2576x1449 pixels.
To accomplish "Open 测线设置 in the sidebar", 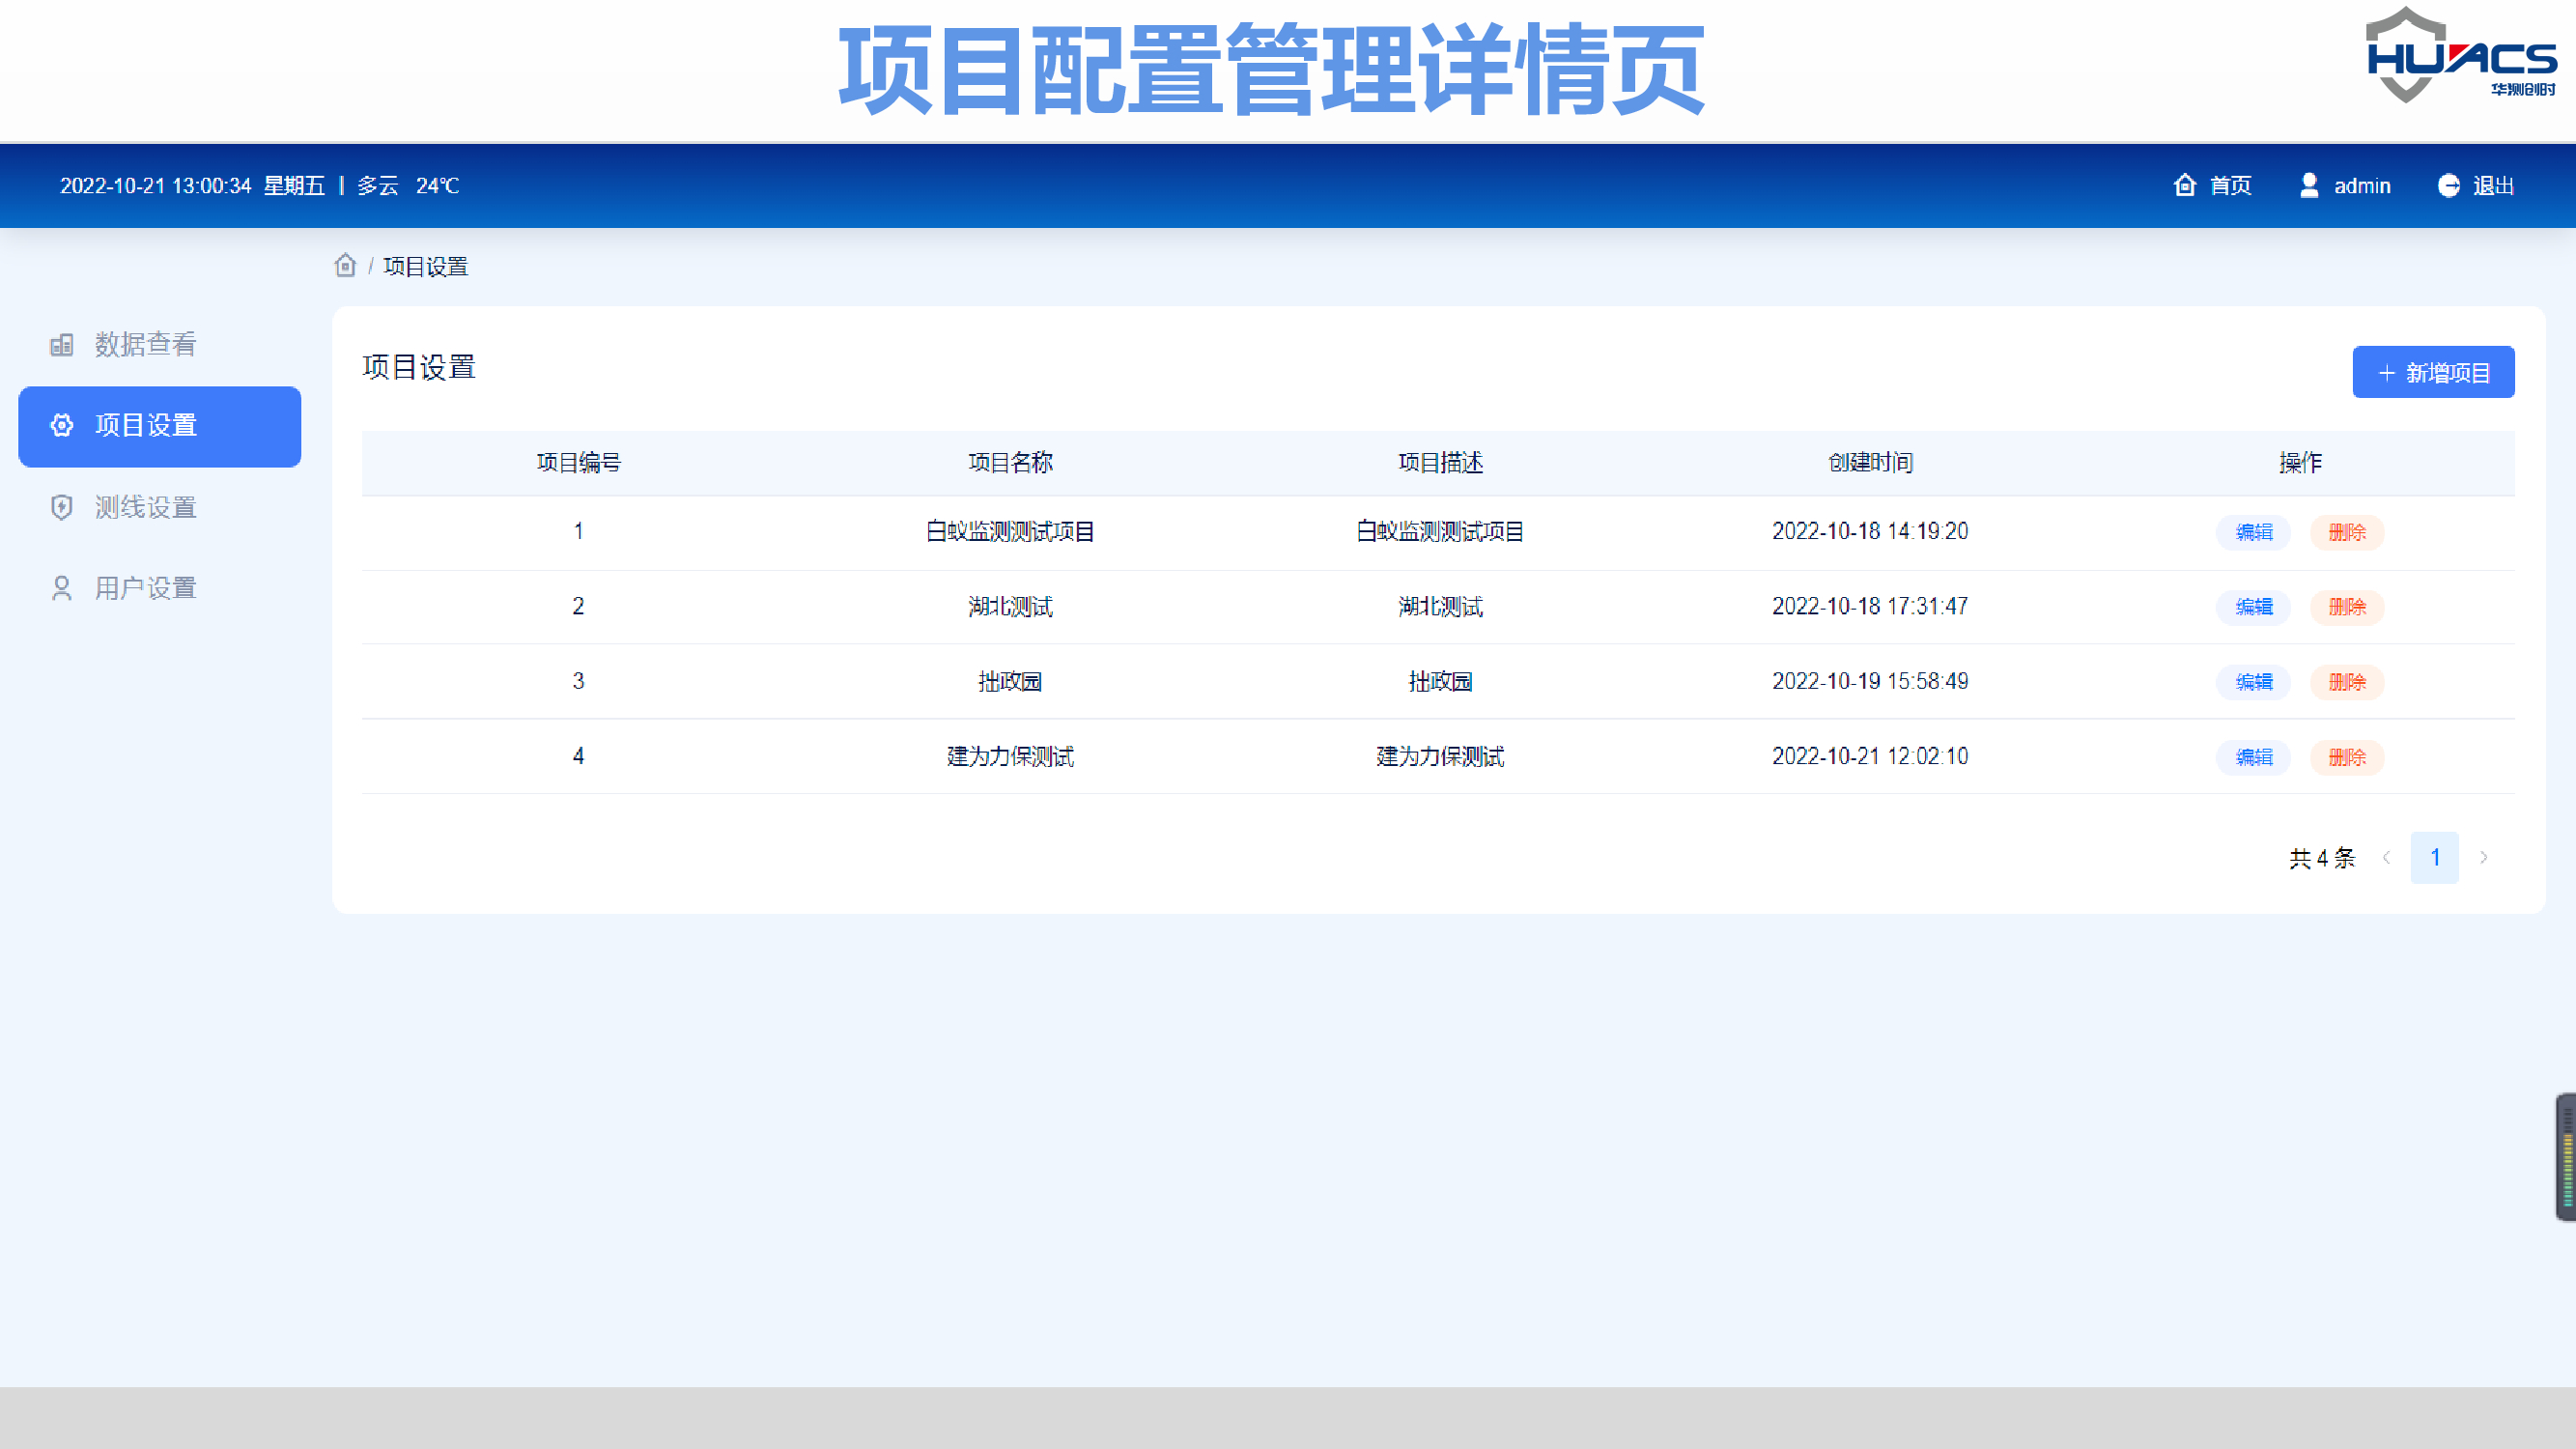I will click(145, 507).
